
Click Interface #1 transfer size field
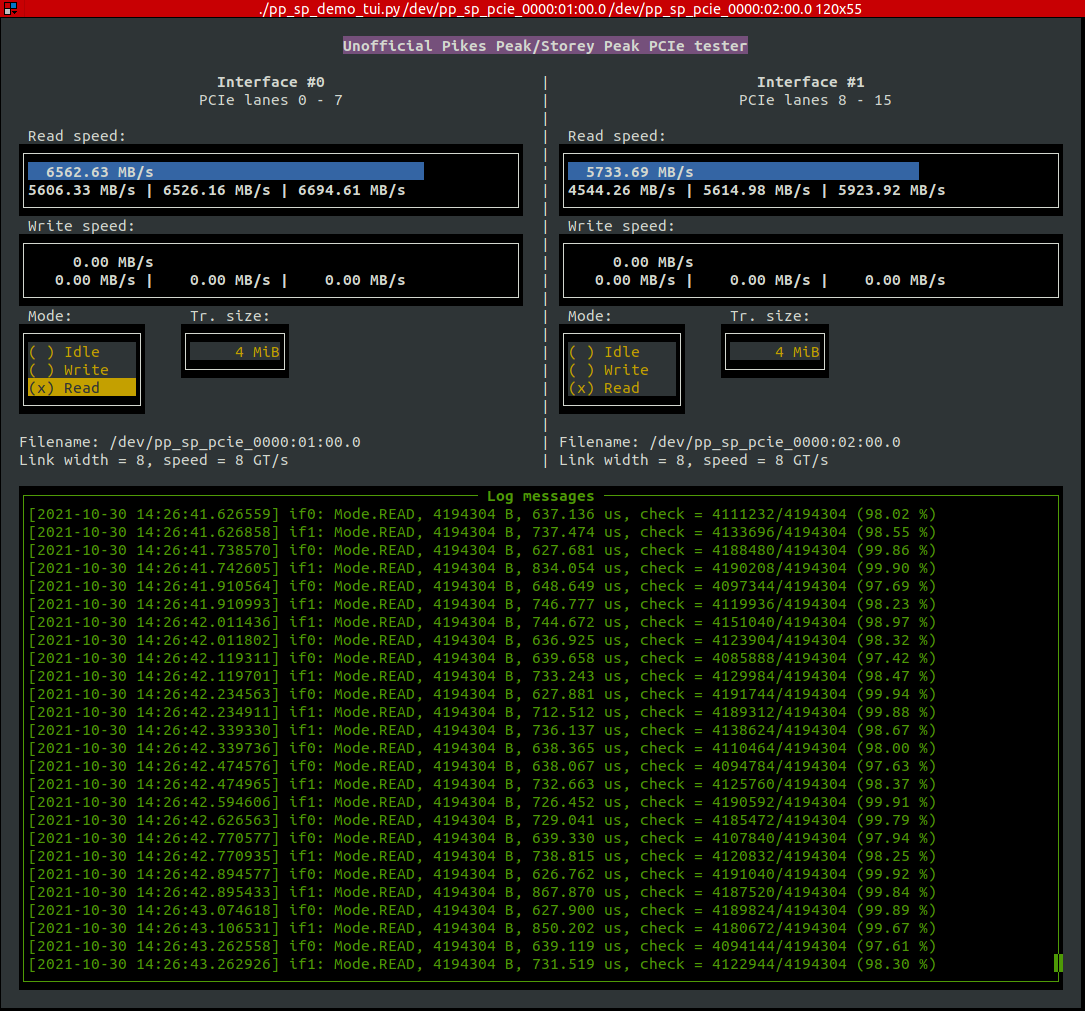[775, 351]
